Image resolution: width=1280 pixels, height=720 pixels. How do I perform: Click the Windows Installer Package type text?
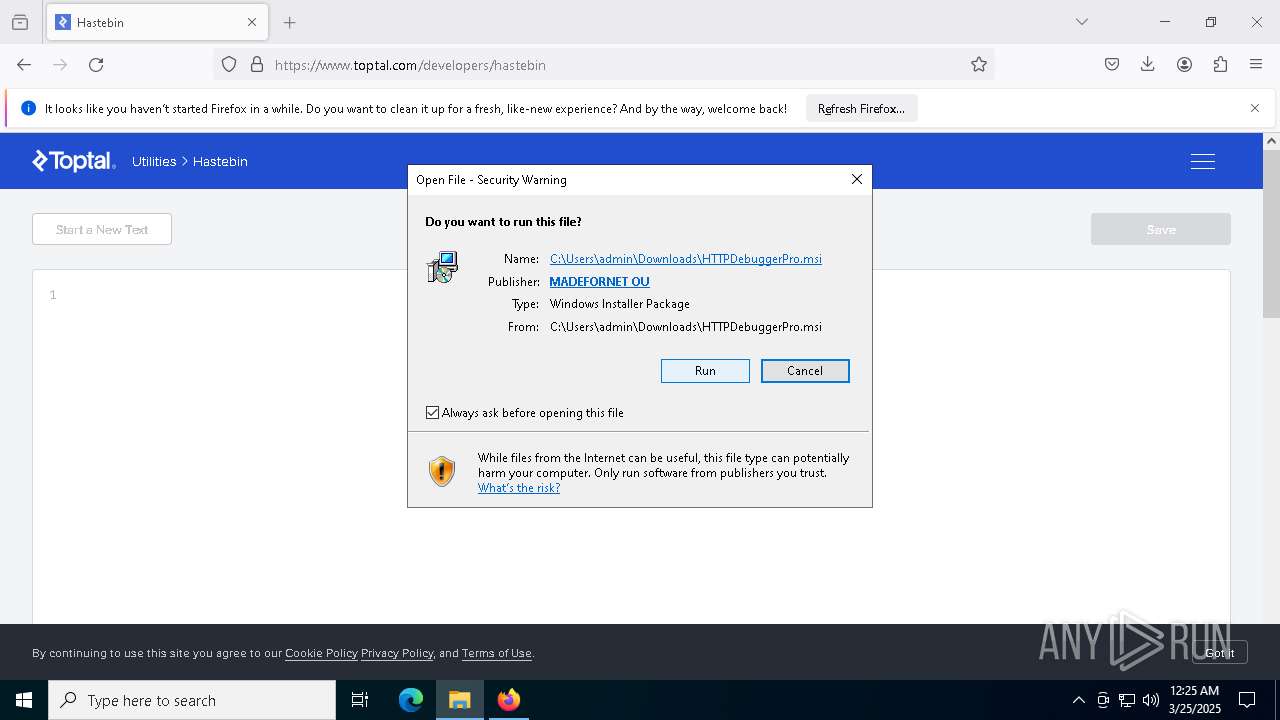[x=620, y=304]
